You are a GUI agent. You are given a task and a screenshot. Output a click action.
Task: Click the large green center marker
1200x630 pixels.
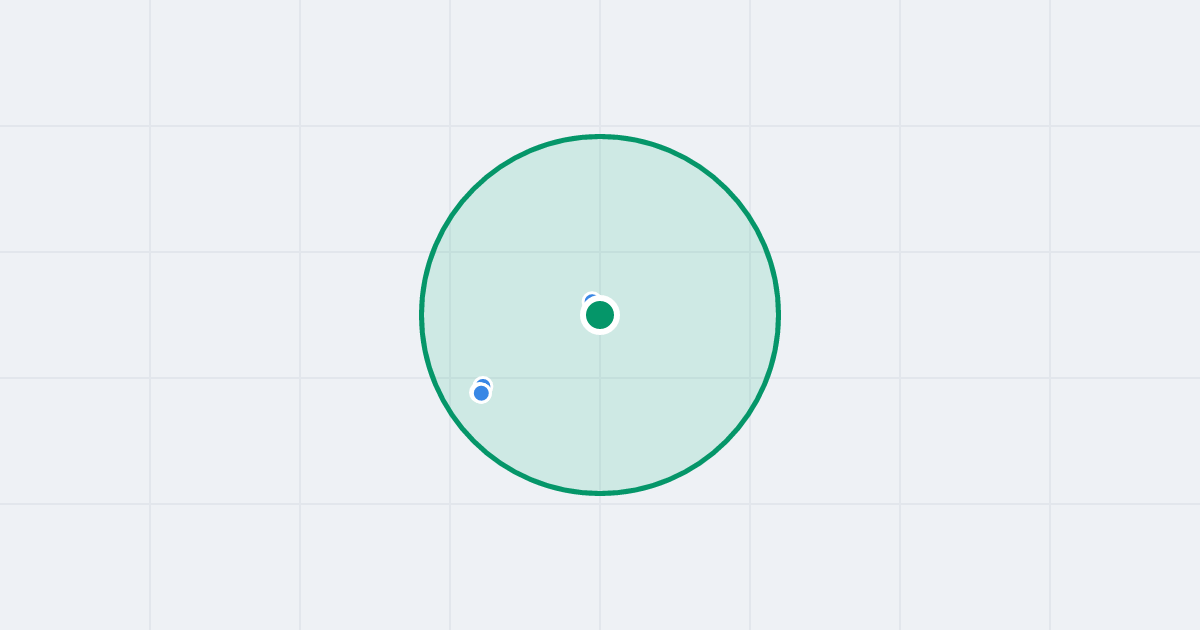click(600, 315)
